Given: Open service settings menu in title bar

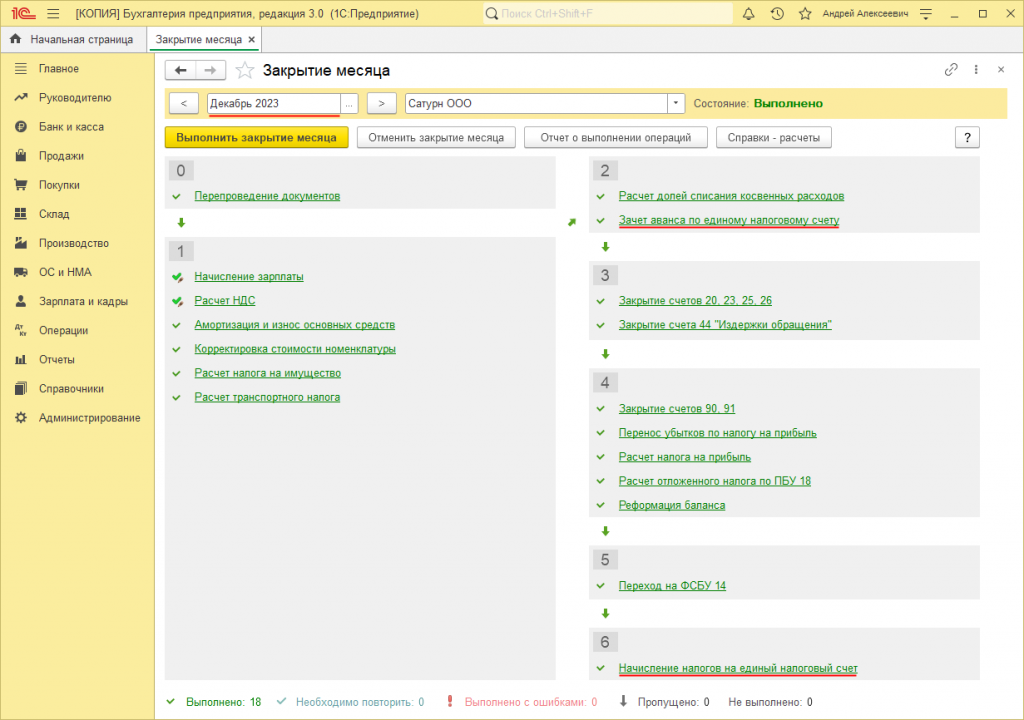Looking at the screenshot, I should tap(926, 14).
